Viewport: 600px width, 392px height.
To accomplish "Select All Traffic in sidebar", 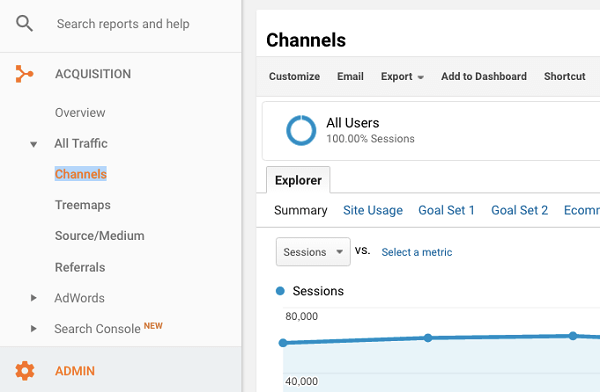I will pyautogui.click(x=81, y=143).
